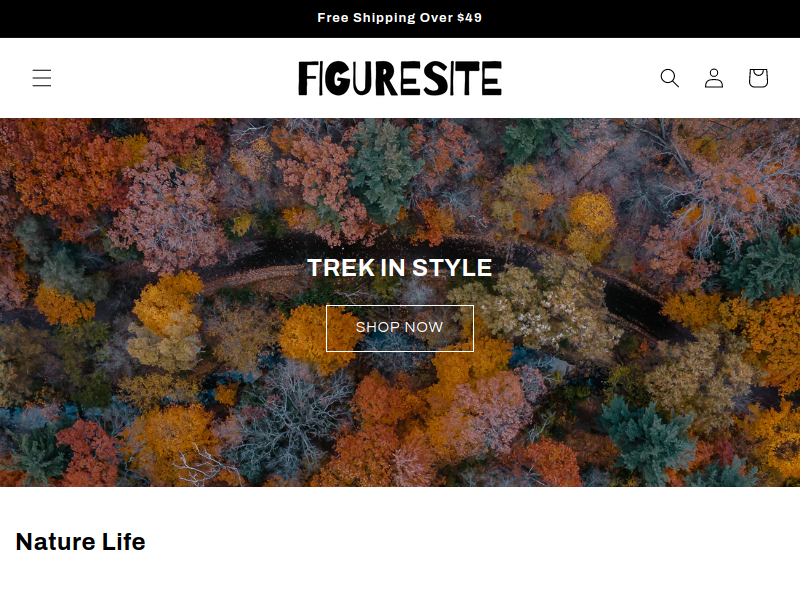This screenshot has height=600, width=800.
Task: Open the hamburger navigation menu
Action: (42, 78)
